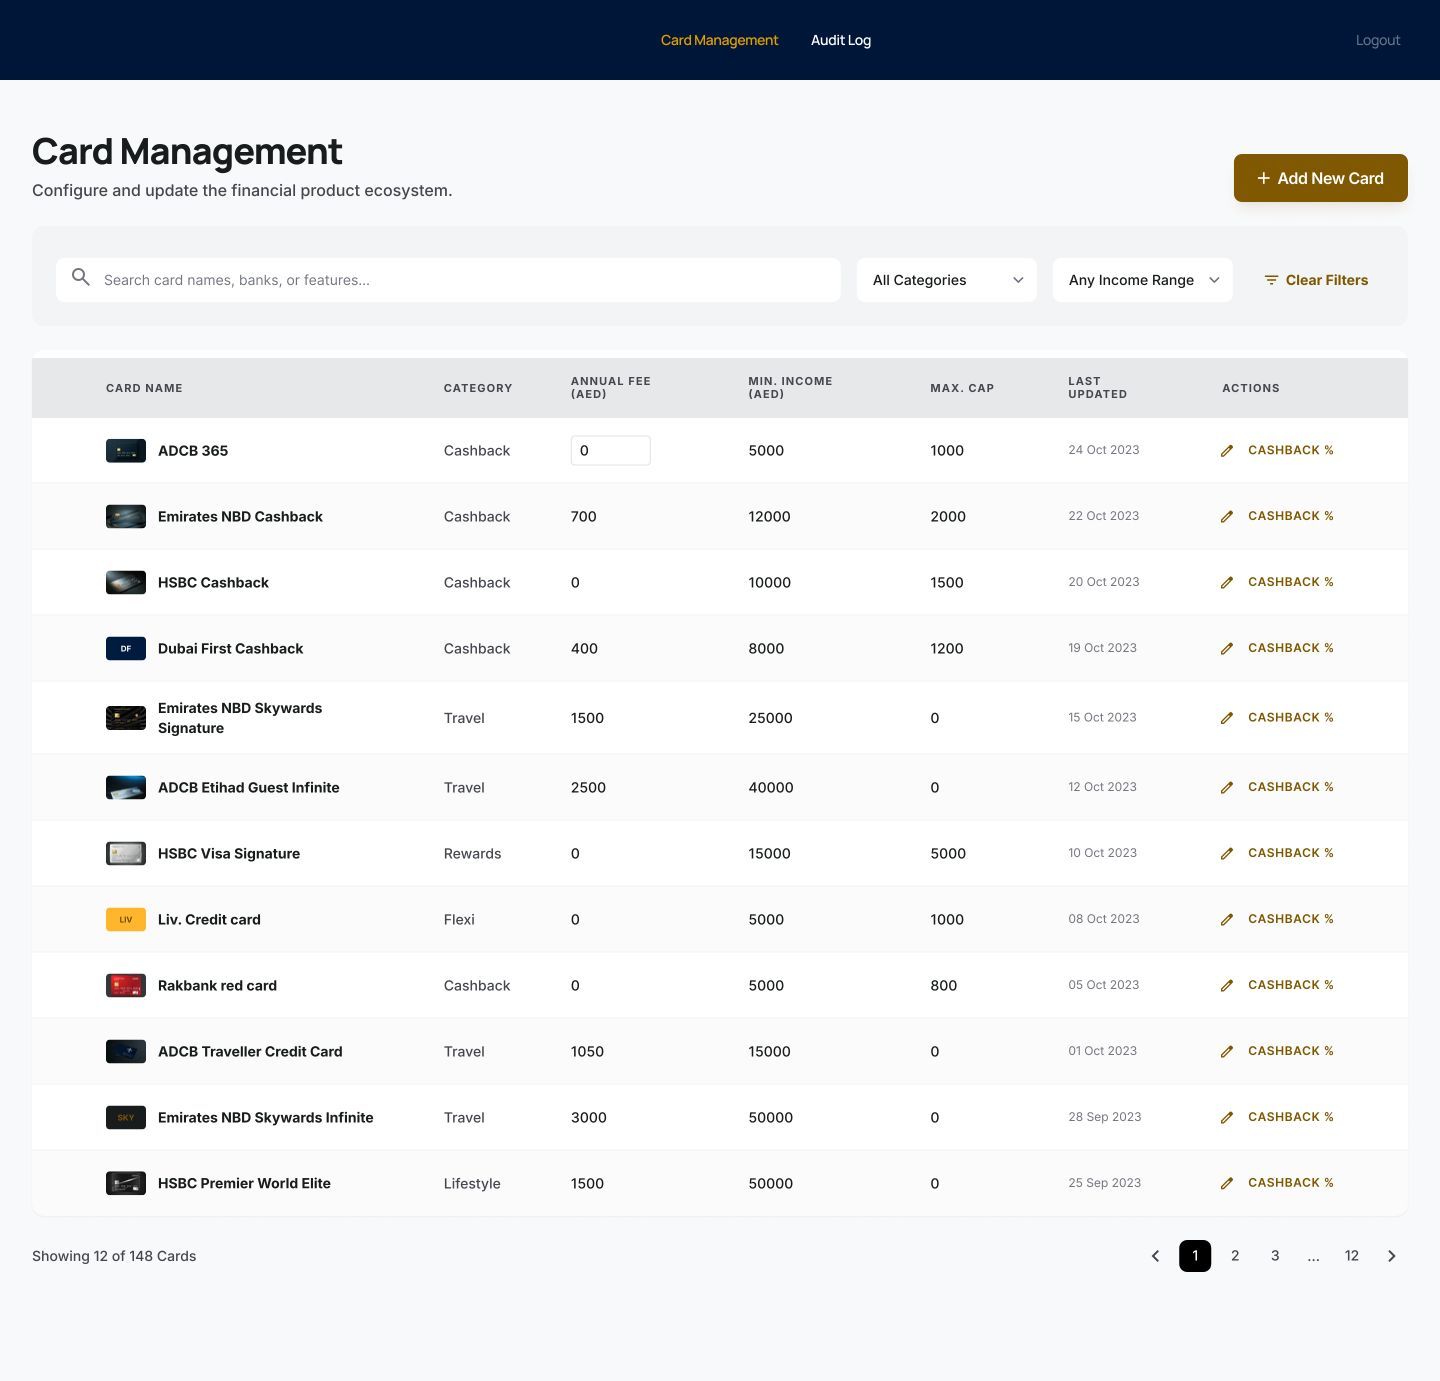The image size is (1440, 1381).
Task: Click min. income 40000 value
Action: coord(771,788)
